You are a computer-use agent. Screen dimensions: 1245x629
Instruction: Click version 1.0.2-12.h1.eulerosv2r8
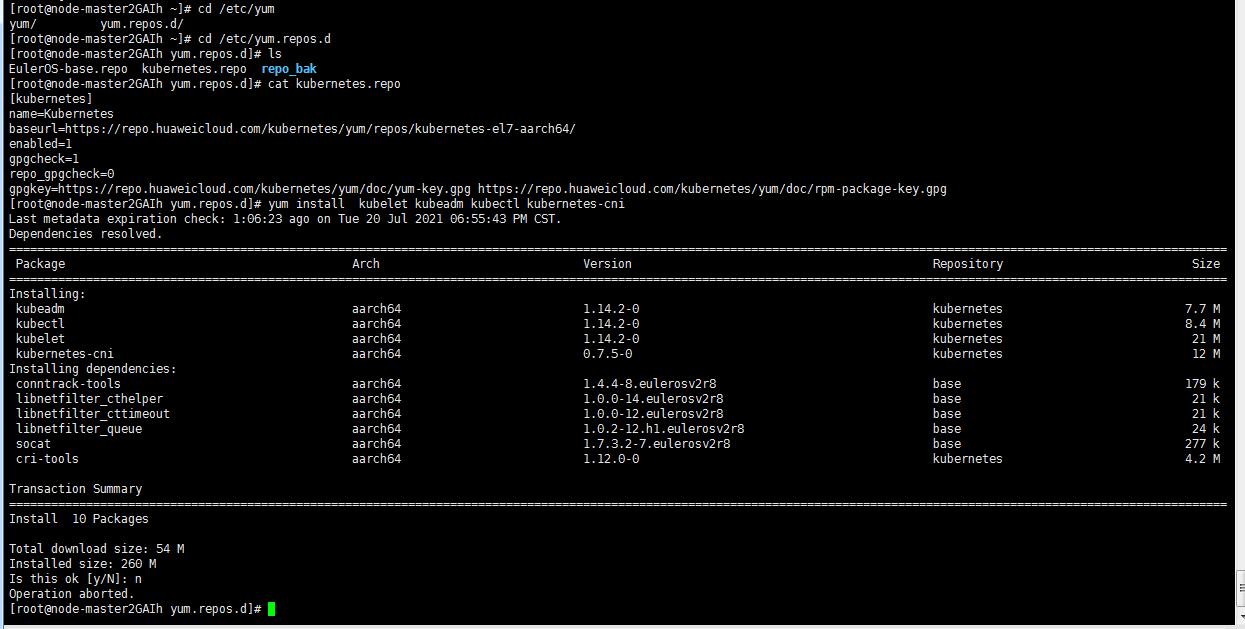point(664,429)
